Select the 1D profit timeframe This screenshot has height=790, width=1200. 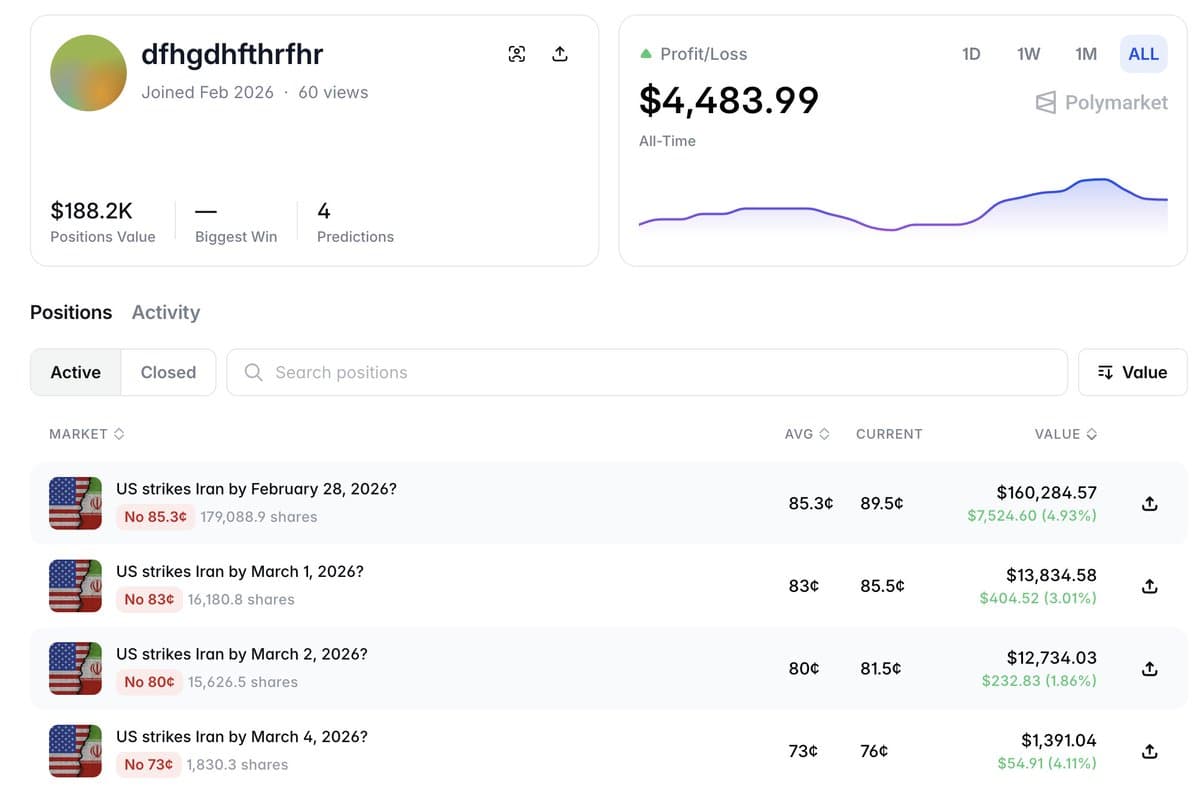pos(970,54)
